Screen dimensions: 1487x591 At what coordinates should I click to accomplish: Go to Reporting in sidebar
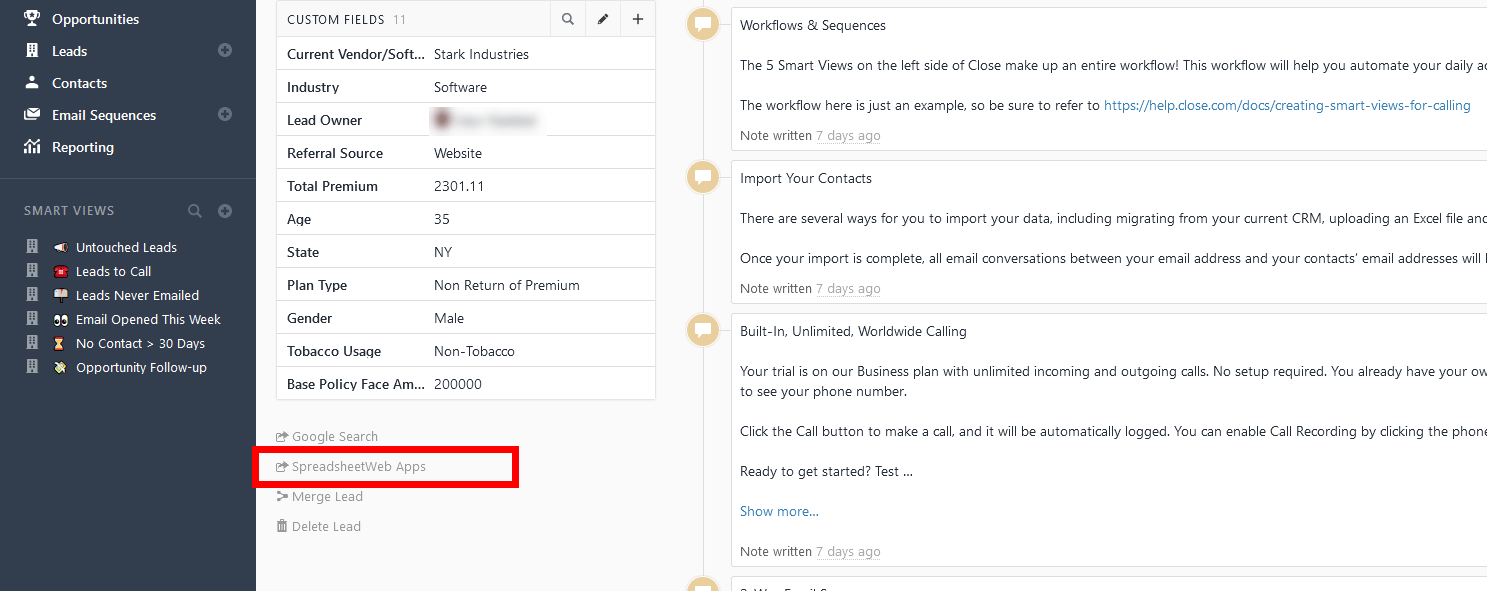click(83, 147)
